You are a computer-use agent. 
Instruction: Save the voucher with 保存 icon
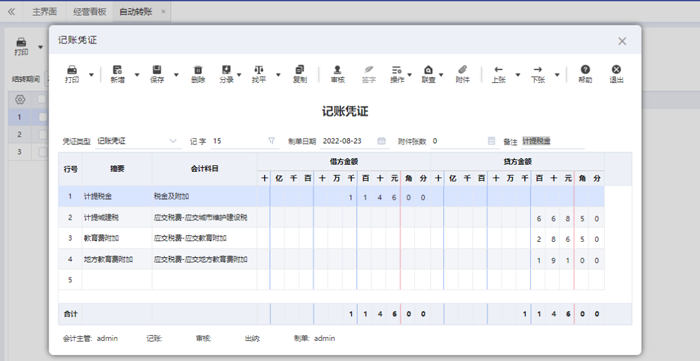[x=157, y=74]
